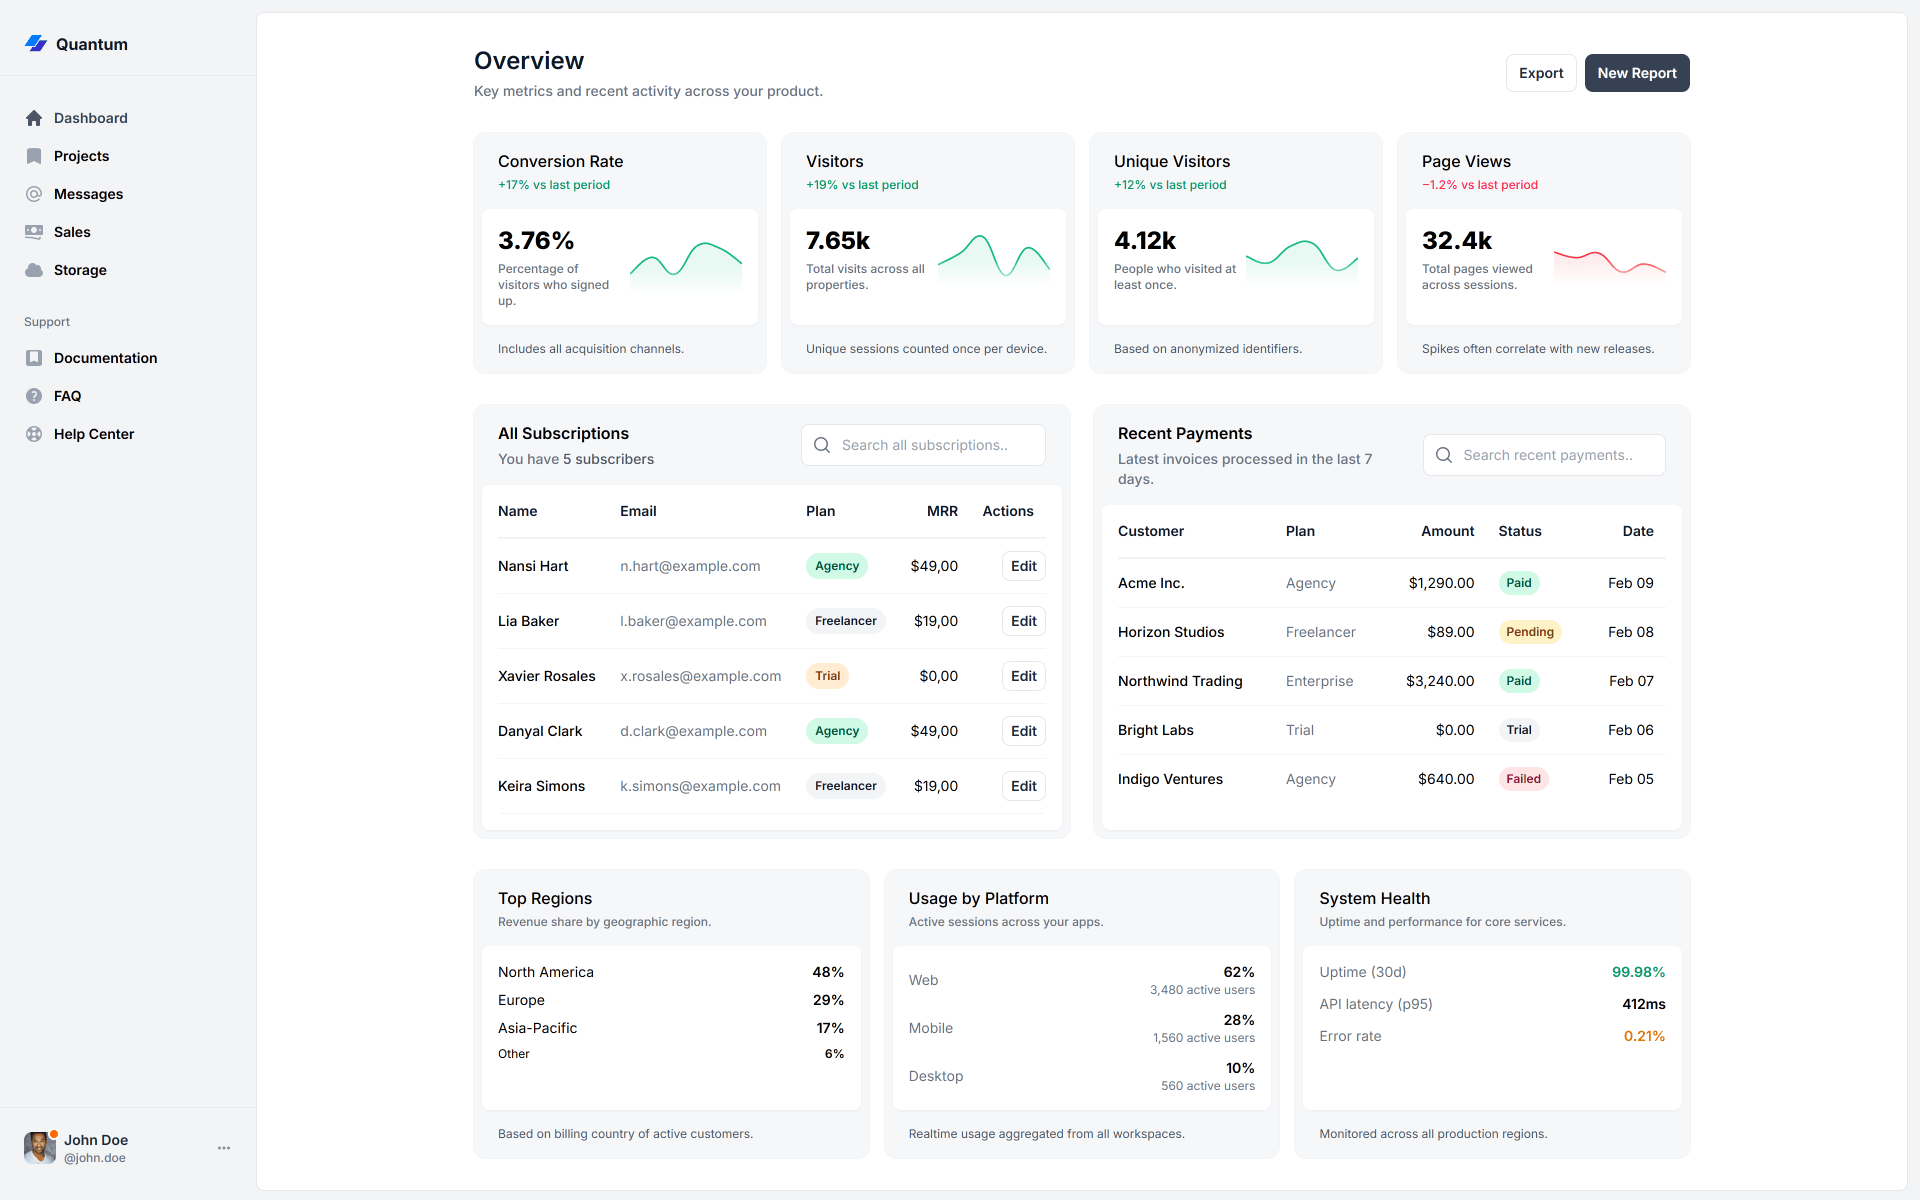The image size is (1920, 1200).
Task: Click the Export button
Action: (x=1540, y=73)
